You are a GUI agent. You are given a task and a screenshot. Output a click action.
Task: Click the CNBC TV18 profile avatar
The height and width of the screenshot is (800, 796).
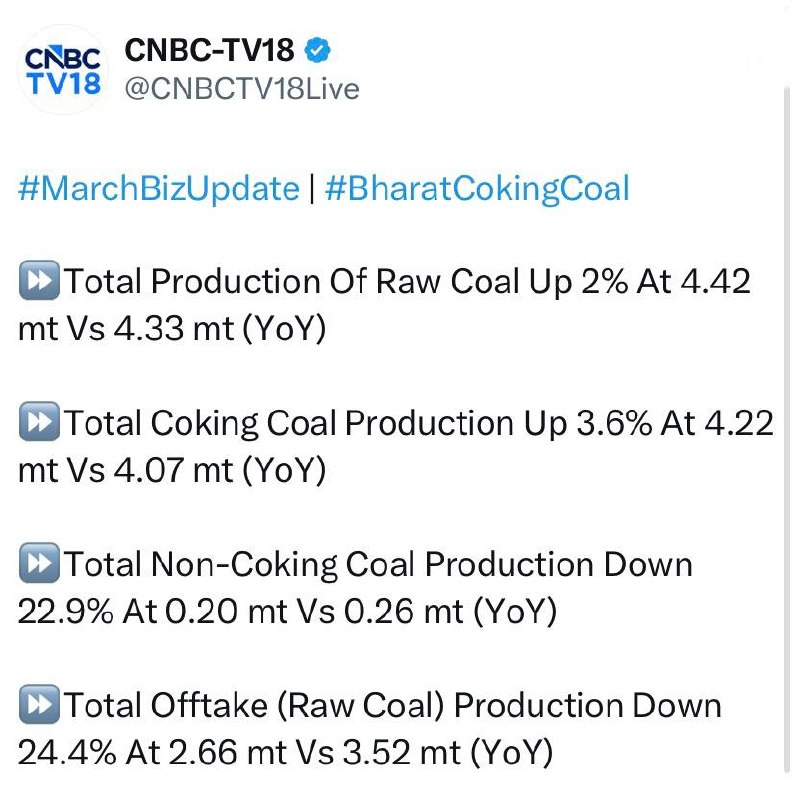pyautogui.click(x=61, y=67)
